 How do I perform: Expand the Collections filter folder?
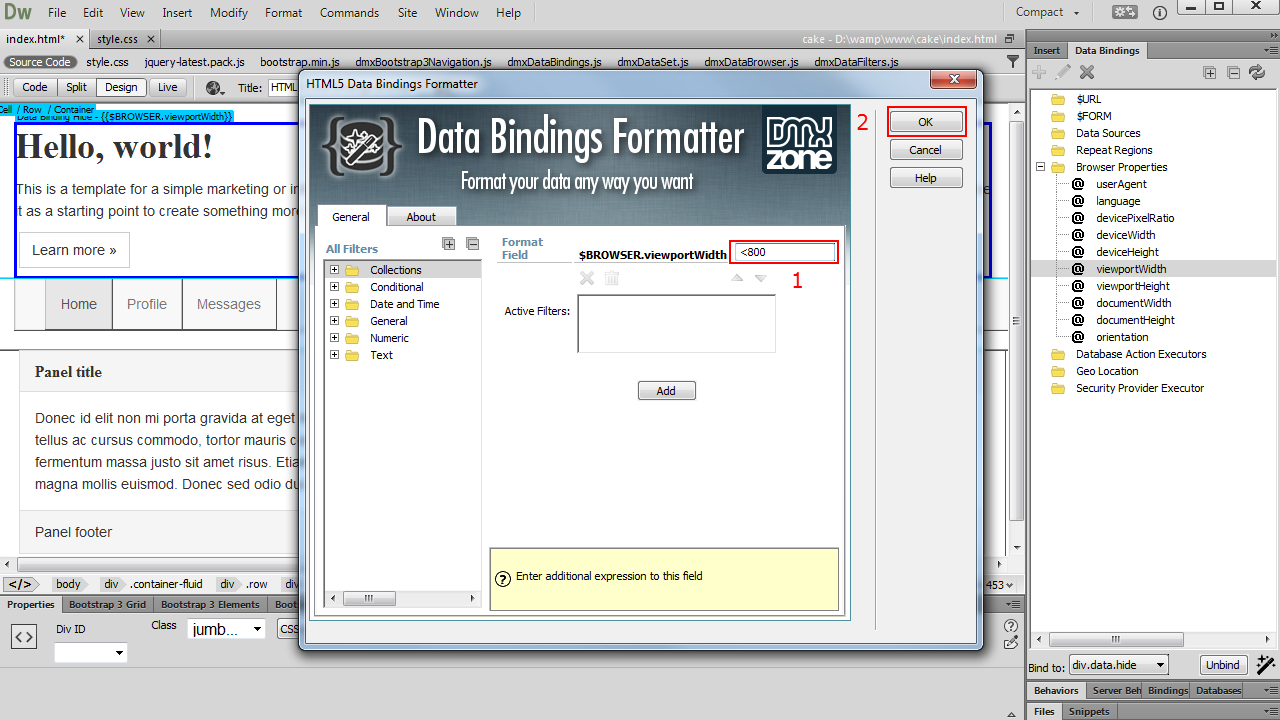[335, 270]
